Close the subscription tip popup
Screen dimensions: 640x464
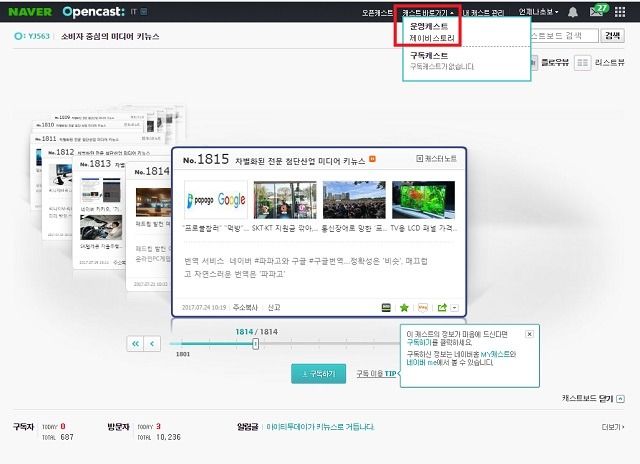(529, 334)
